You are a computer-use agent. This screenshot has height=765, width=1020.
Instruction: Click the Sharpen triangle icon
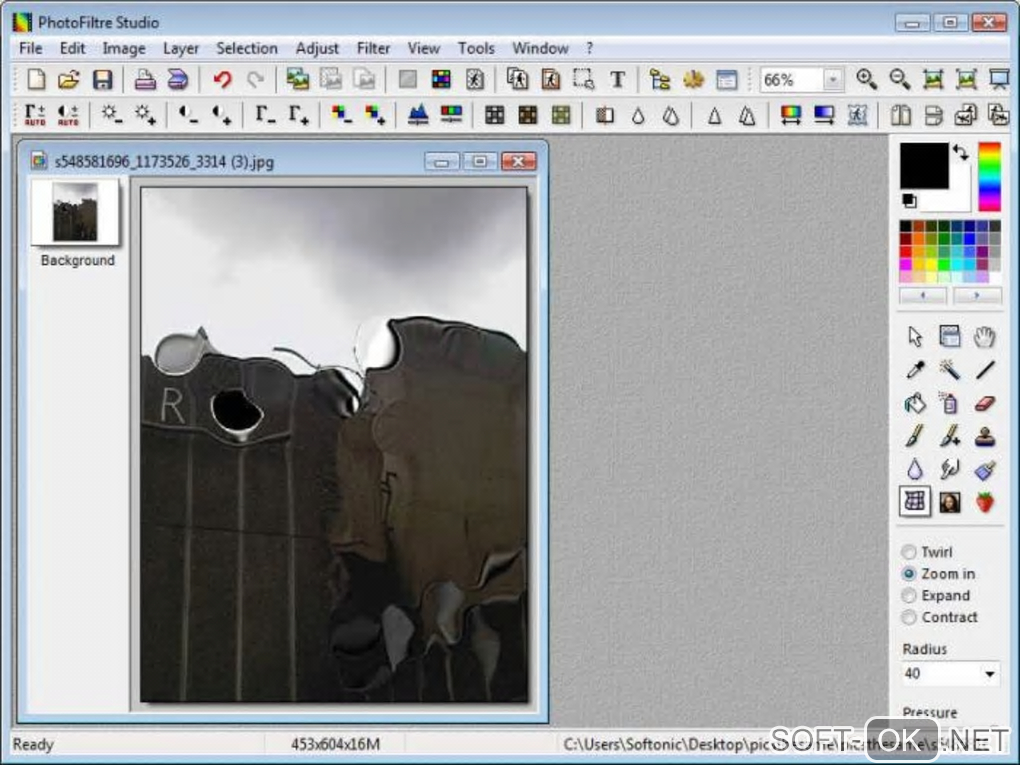click(714, 116)
